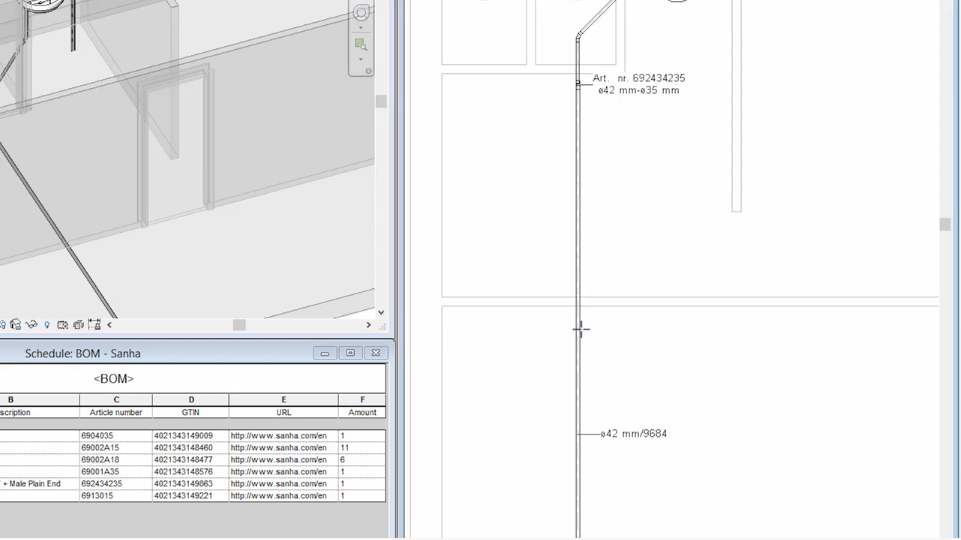Activate the Zoom in Region tool

[x=361, y=43]
